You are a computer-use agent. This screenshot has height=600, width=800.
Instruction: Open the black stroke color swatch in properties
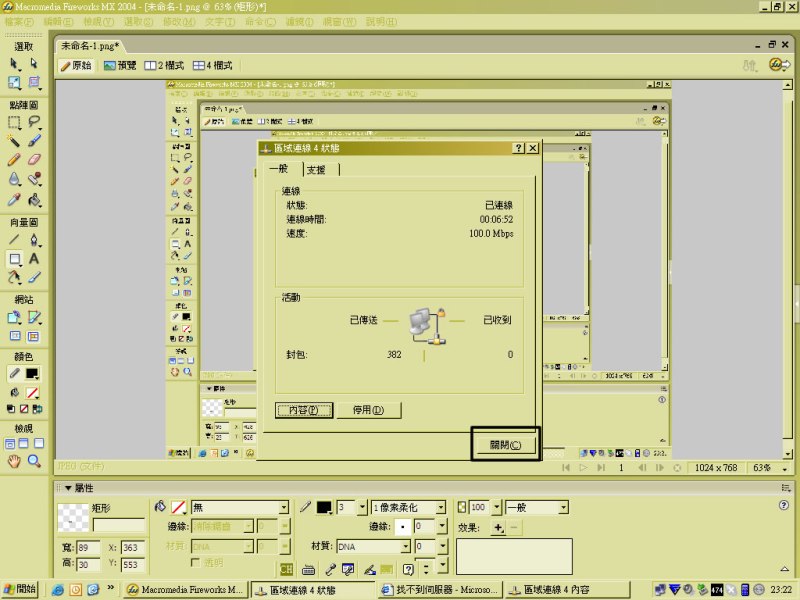[324, 508]
